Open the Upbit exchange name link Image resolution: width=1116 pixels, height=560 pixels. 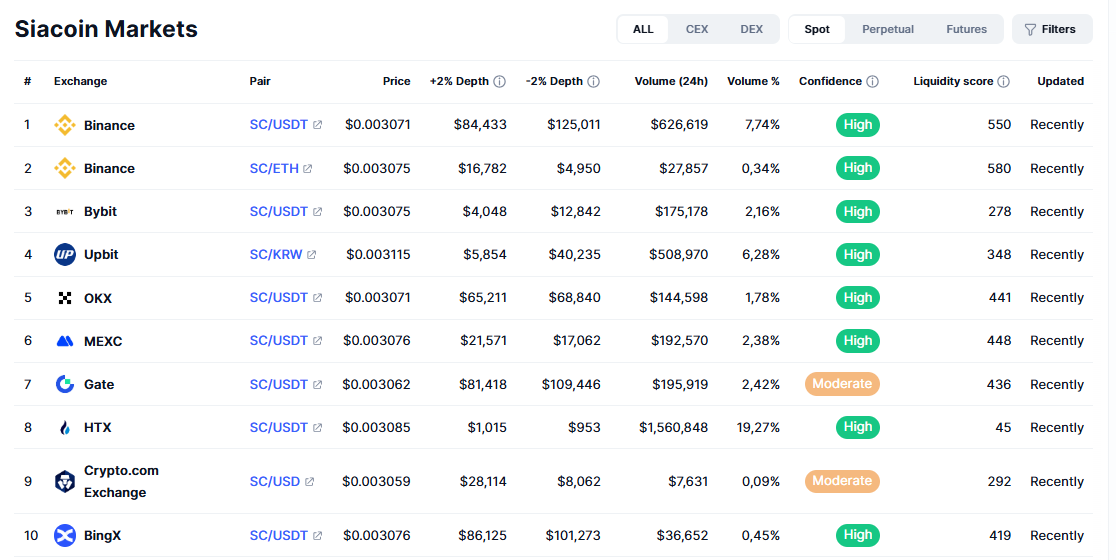(101, 255)
